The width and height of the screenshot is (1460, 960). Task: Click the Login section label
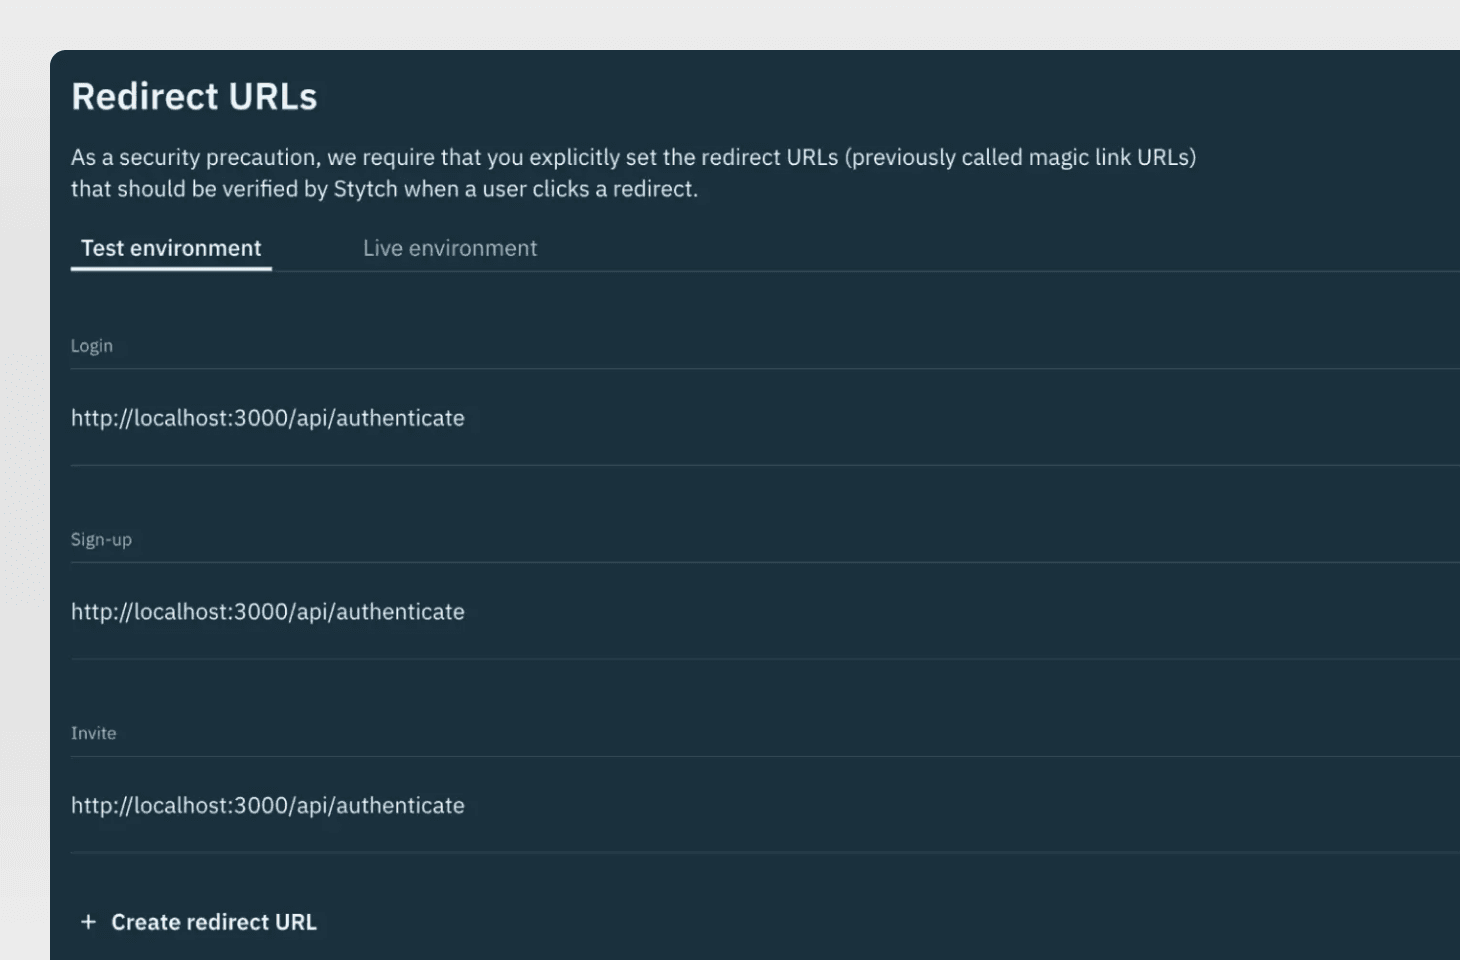91,346
